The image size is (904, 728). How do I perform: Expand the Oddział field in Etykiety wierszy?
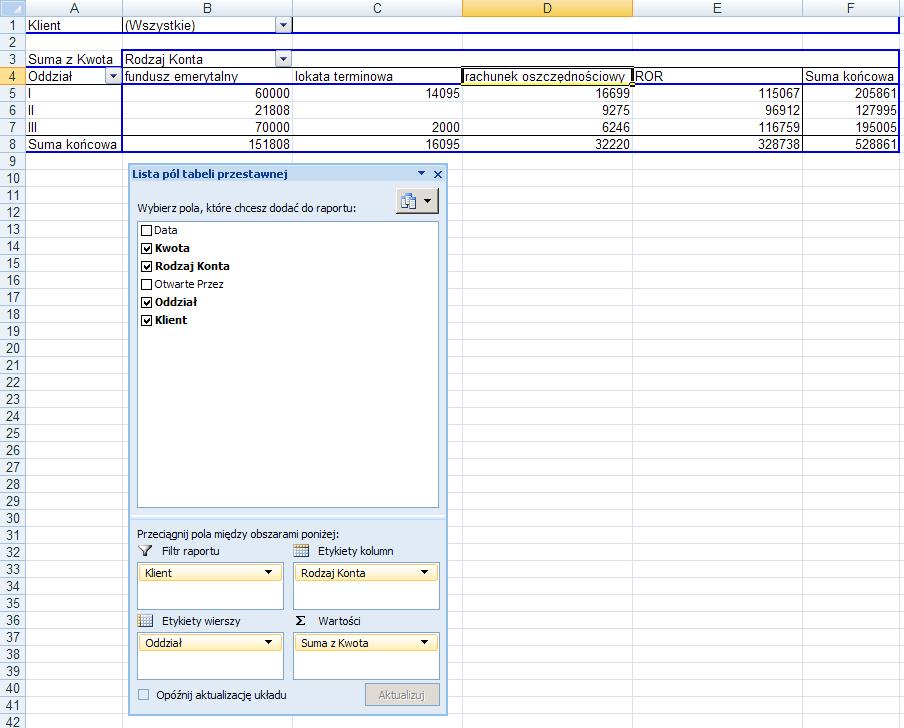(x=268, y=642)
